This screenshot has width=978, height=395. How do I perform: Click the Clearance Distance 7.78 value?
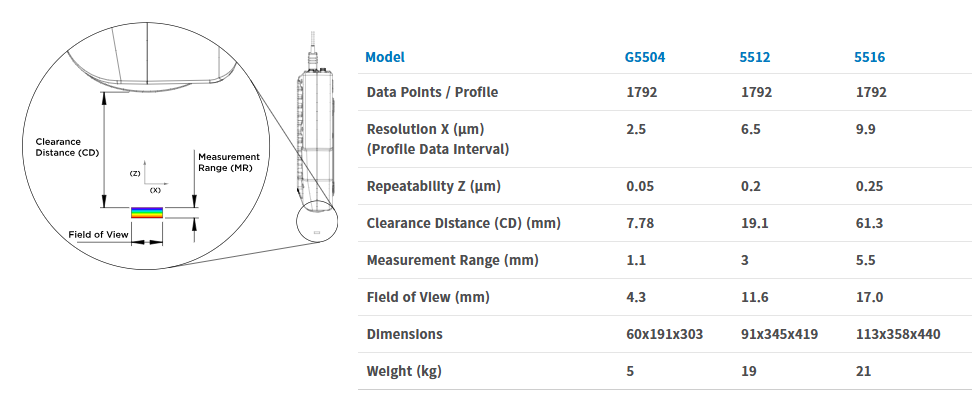641,223
